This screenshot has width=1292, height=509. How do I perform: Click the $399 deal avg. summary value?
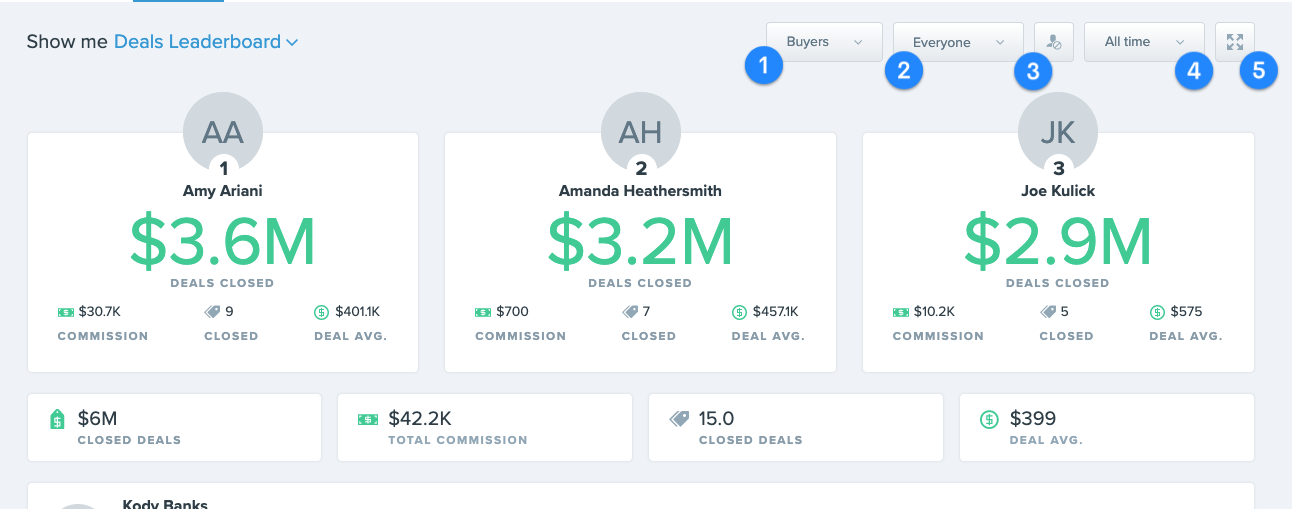pyautogui.click(x=1033, y=419)
